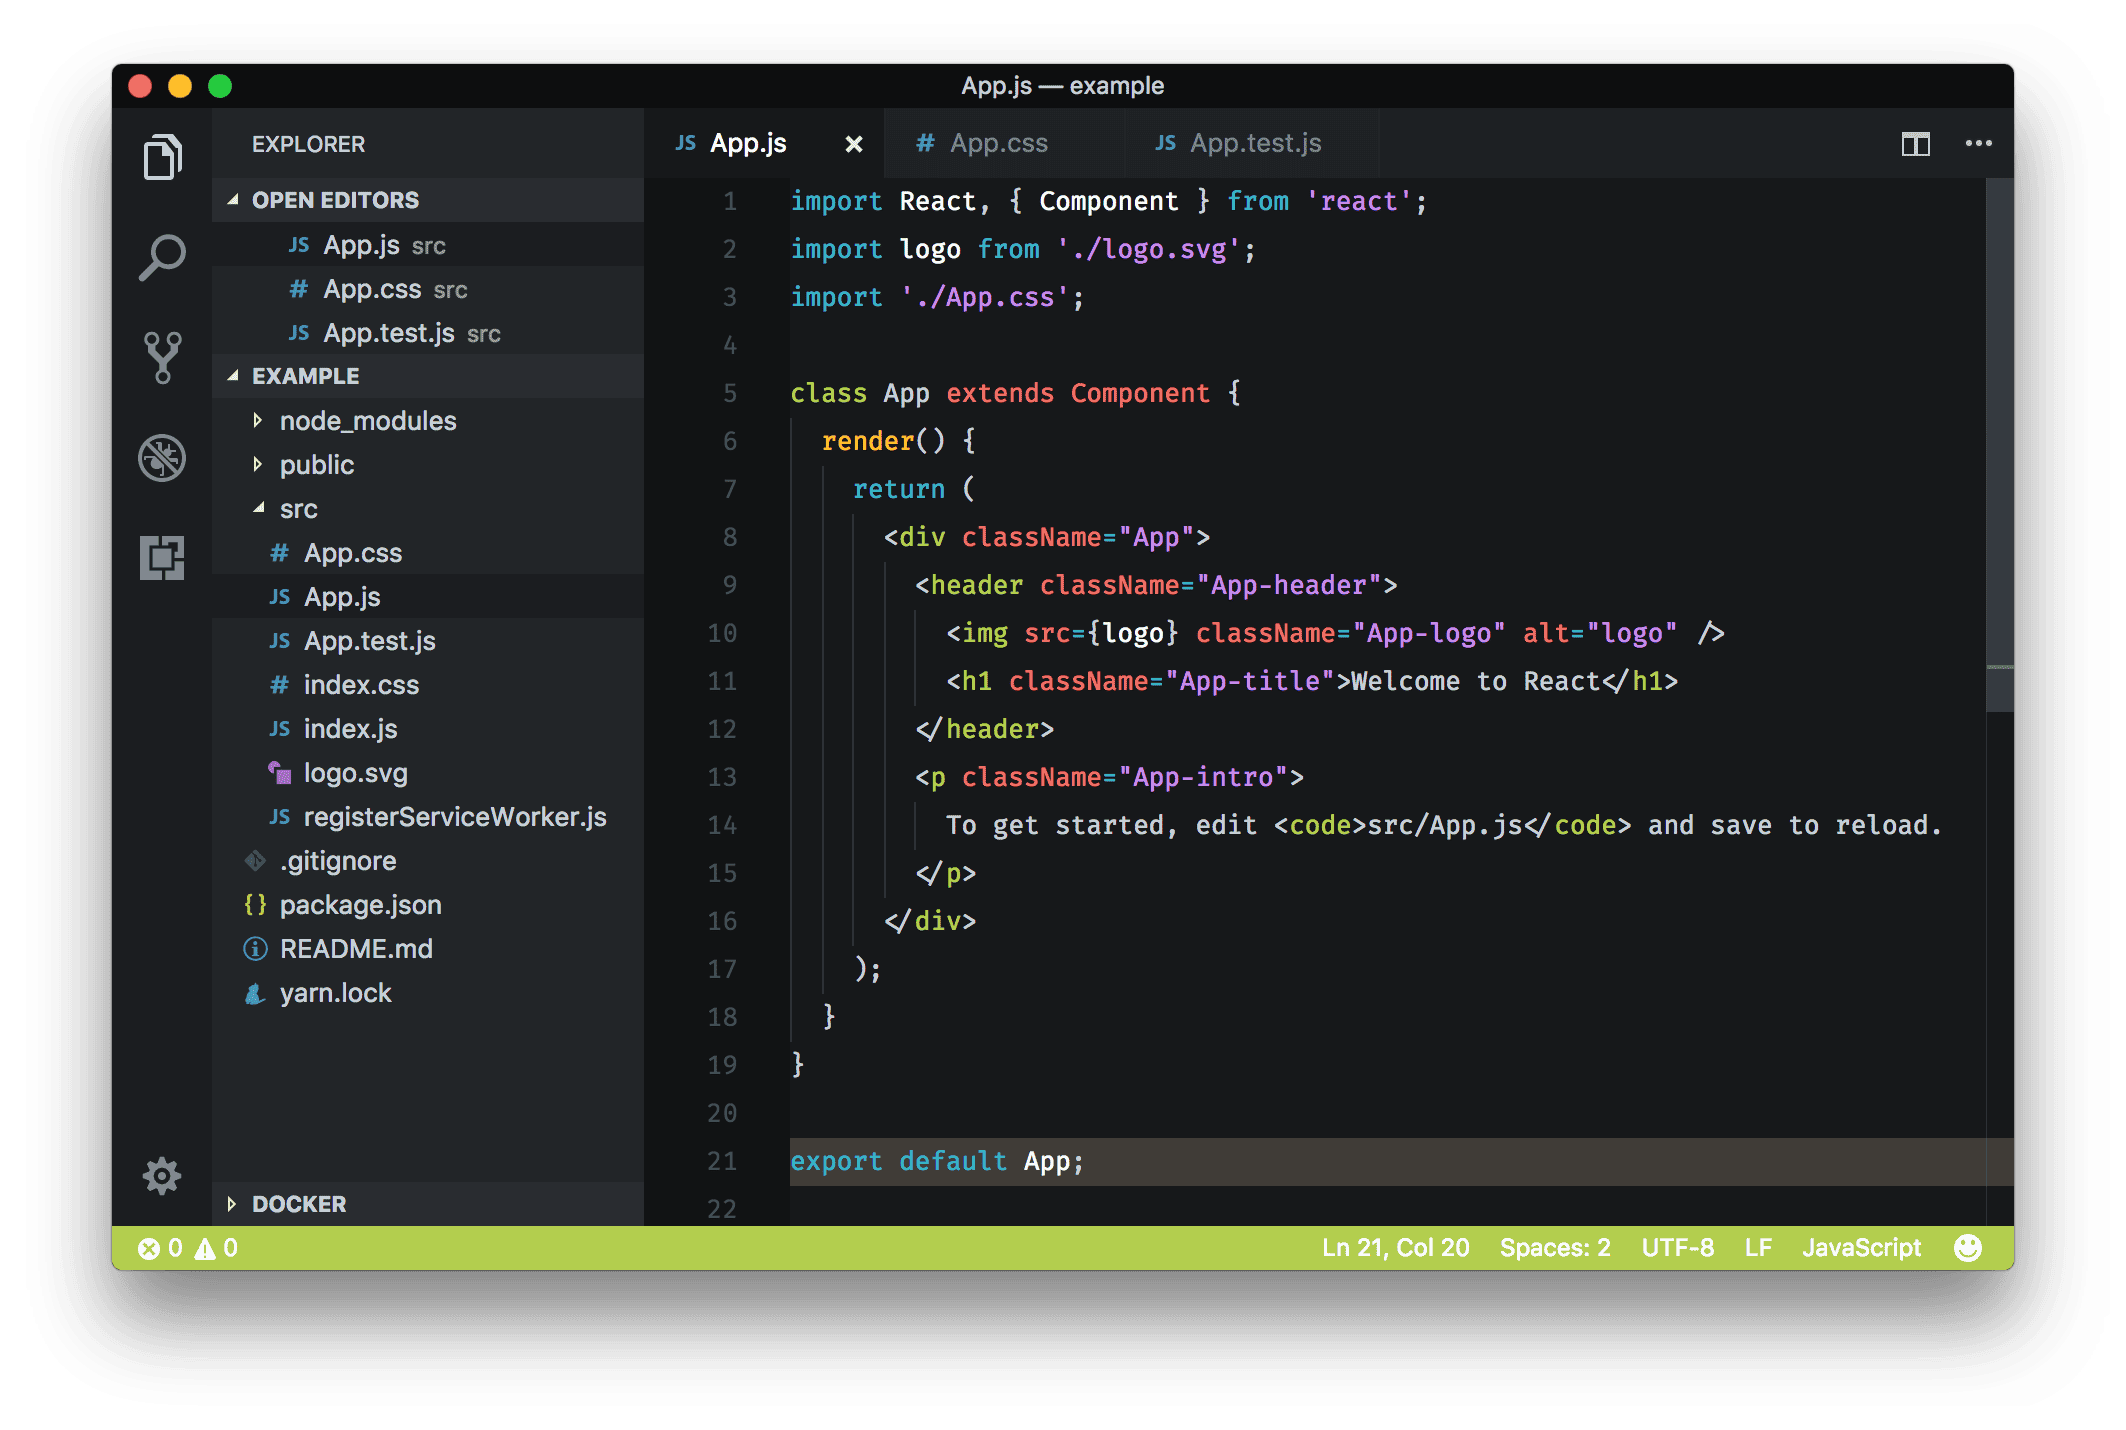Change indentation via Spaces: 2
The height and width of the screenshot is (1430, 2126).
pos(1555,1248)
